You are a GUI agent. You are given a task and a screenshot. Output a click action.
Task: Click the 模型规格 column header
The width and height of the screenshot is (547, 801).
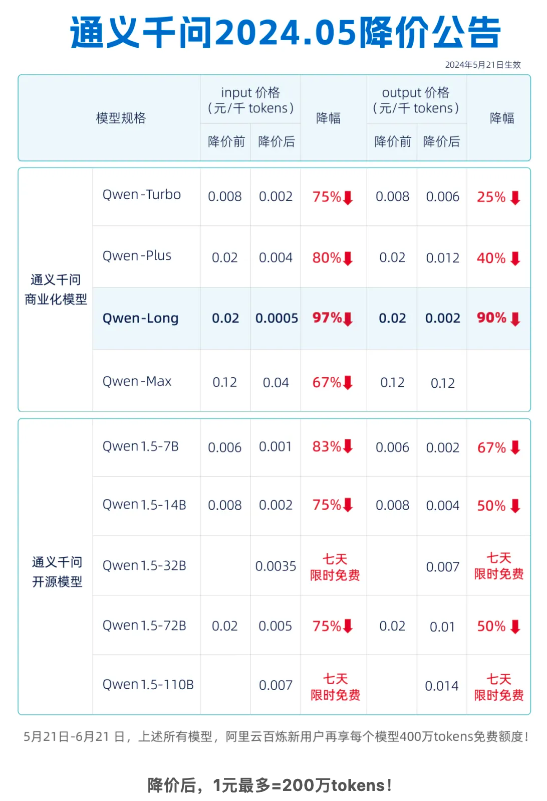[121, 118]
